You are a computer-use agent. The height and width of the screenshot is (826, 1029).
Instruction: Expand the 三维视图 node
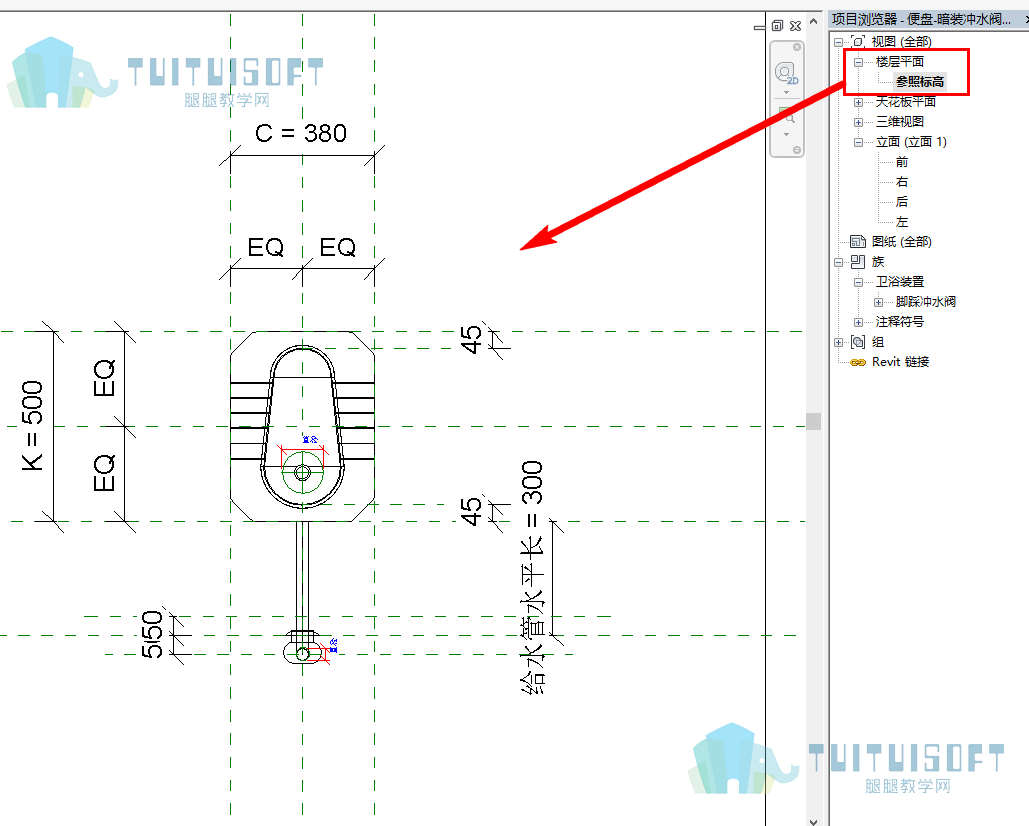click(858, 122)
